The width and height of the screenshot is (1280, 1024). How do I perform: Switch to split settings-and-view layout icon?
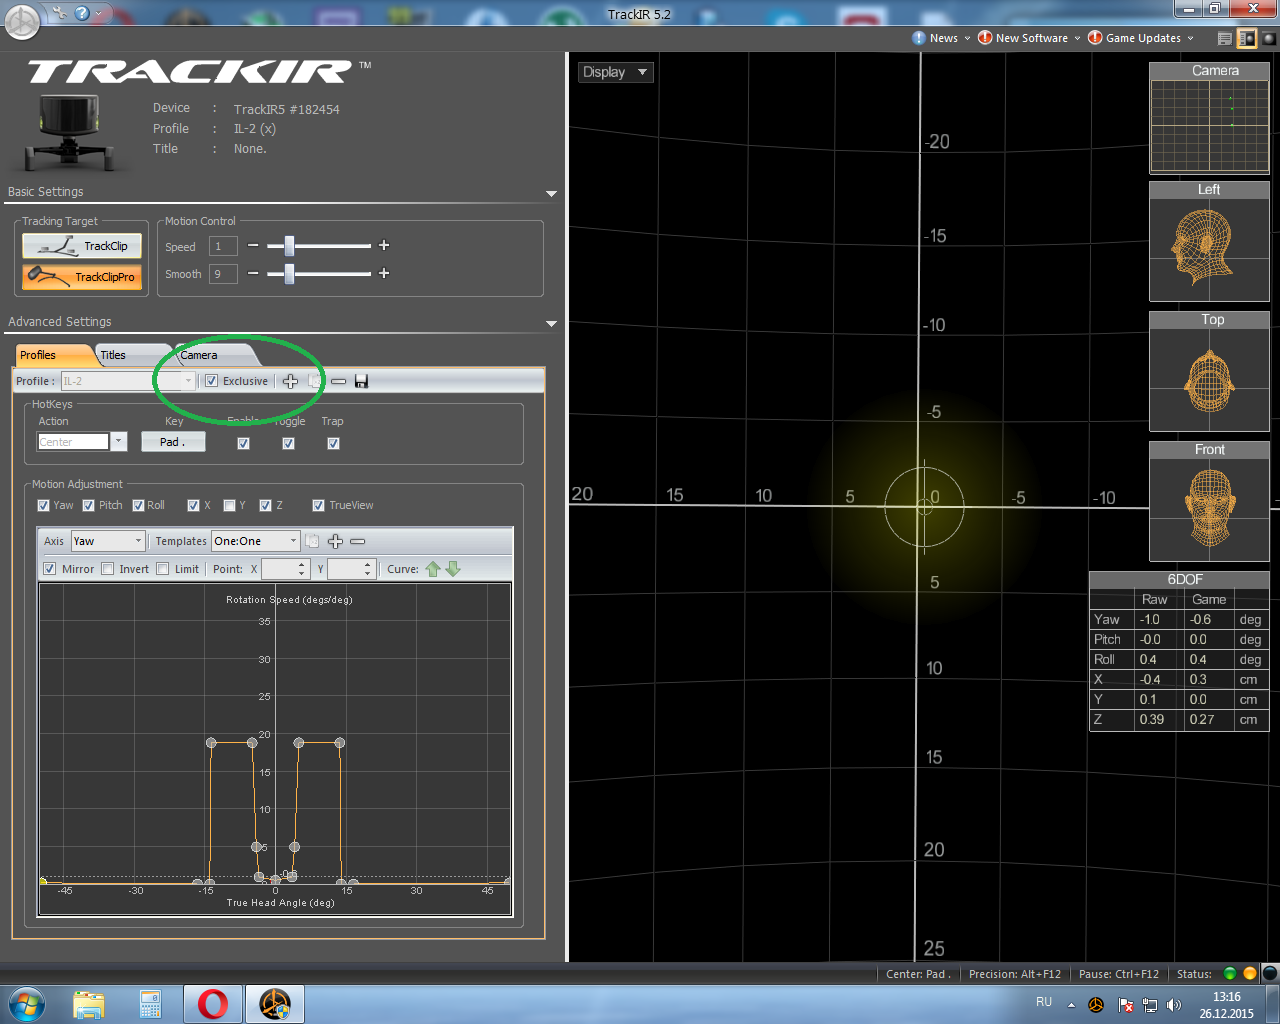click(1246, 39)
